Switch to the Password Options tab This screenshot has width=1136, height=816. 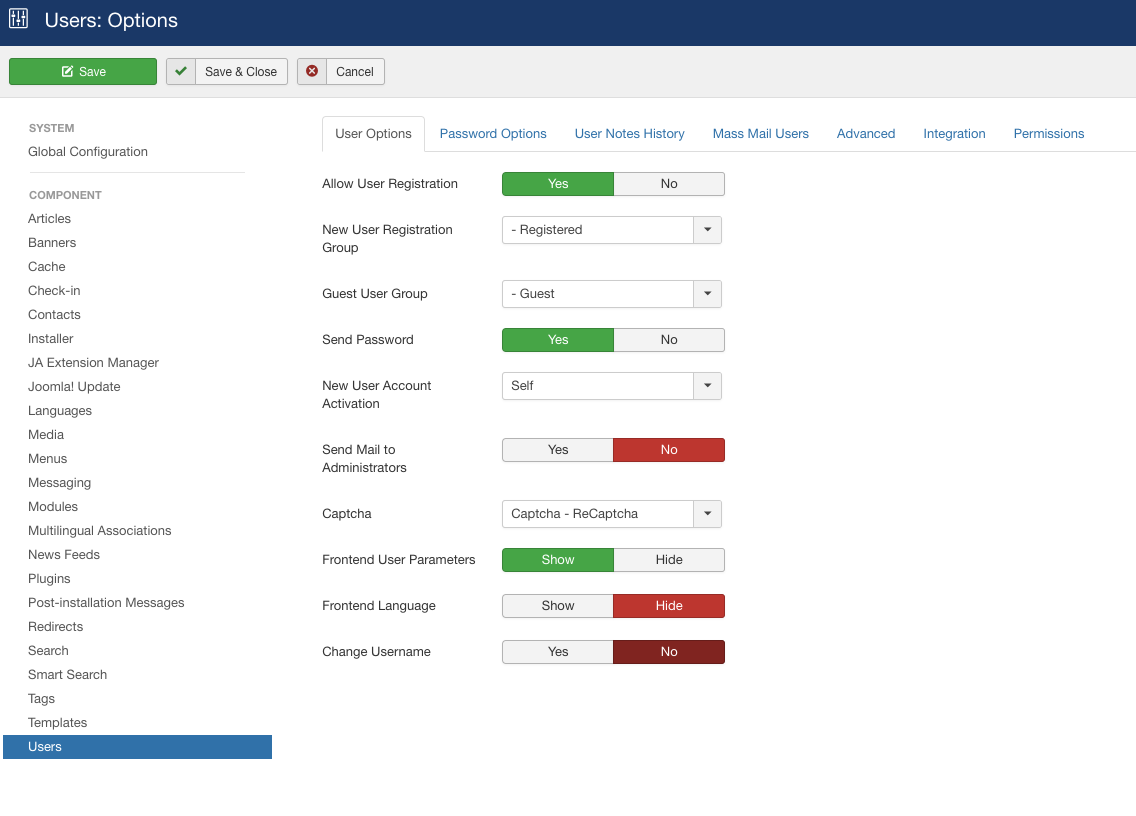(x=493, y=134)
